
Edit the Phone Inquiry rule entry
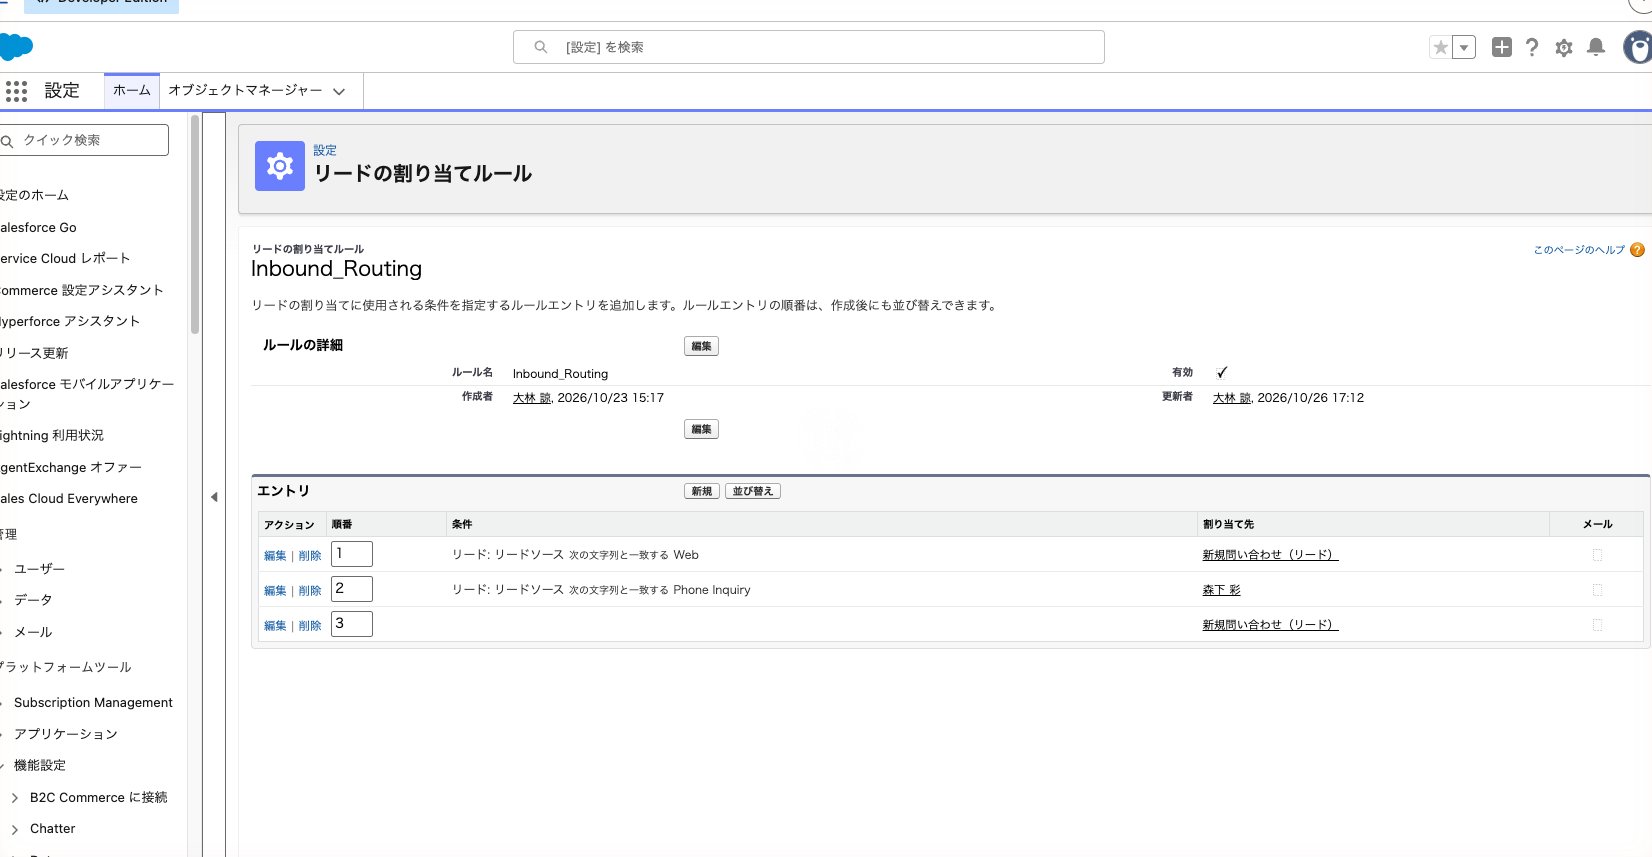pyautogui.click(x=275, y=591)
